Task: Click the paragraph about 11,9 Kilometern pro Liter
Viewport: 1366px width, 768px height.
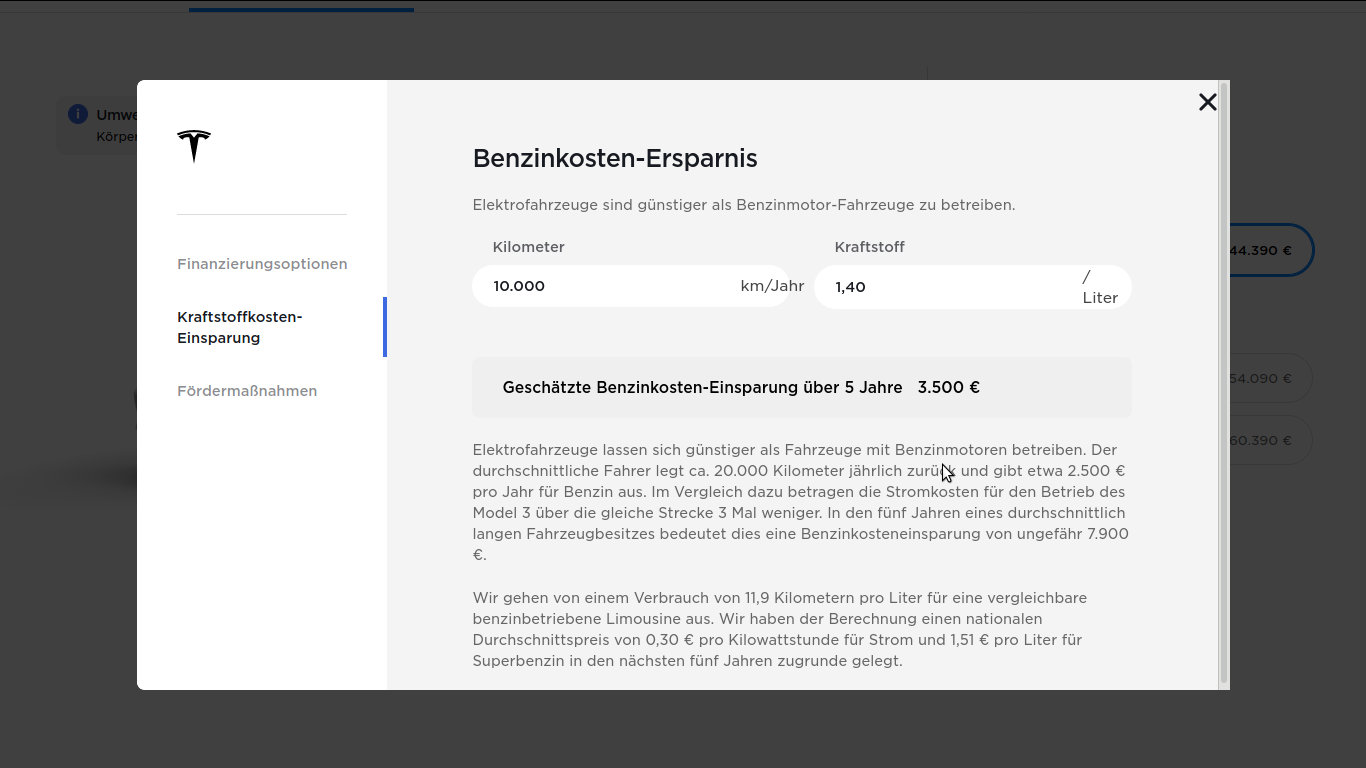Action: [780, 629]
